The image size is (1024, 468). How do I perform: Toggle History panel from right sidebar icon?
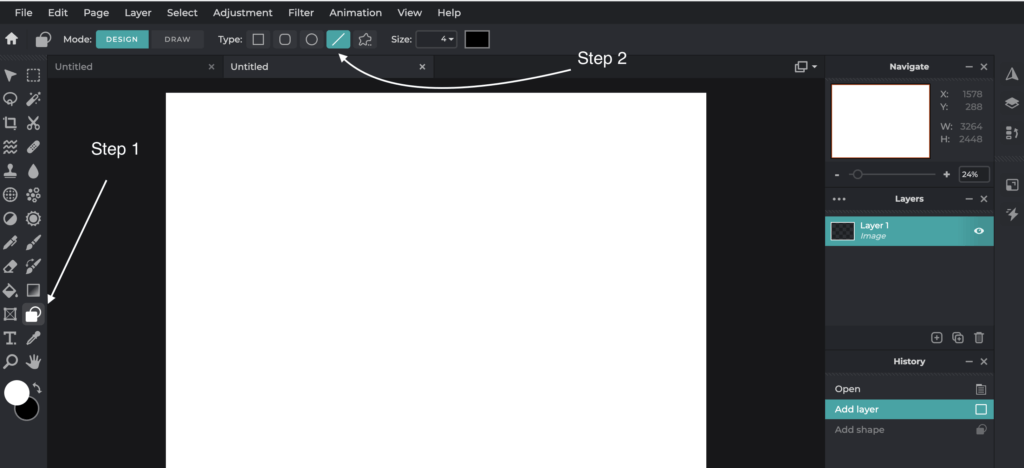click(x=1012, y=133)
